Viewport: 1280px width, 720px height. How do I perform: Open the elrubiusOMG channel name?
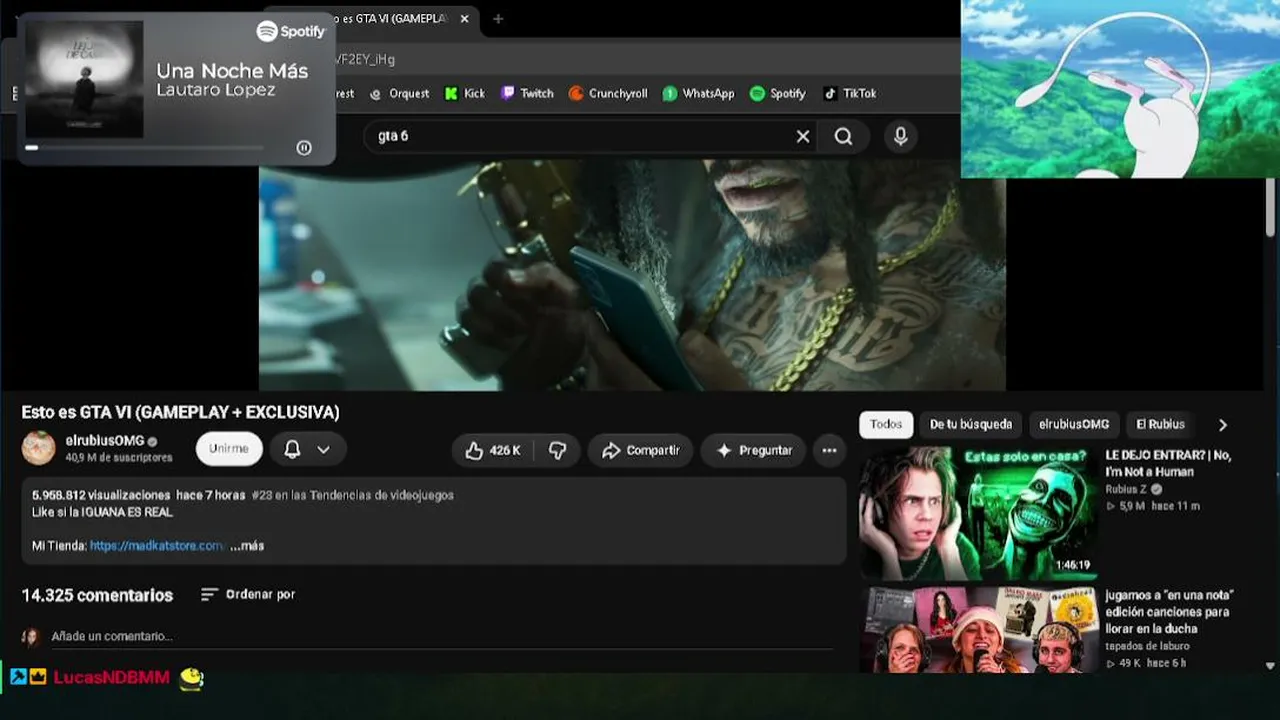[x=105, y=441]
